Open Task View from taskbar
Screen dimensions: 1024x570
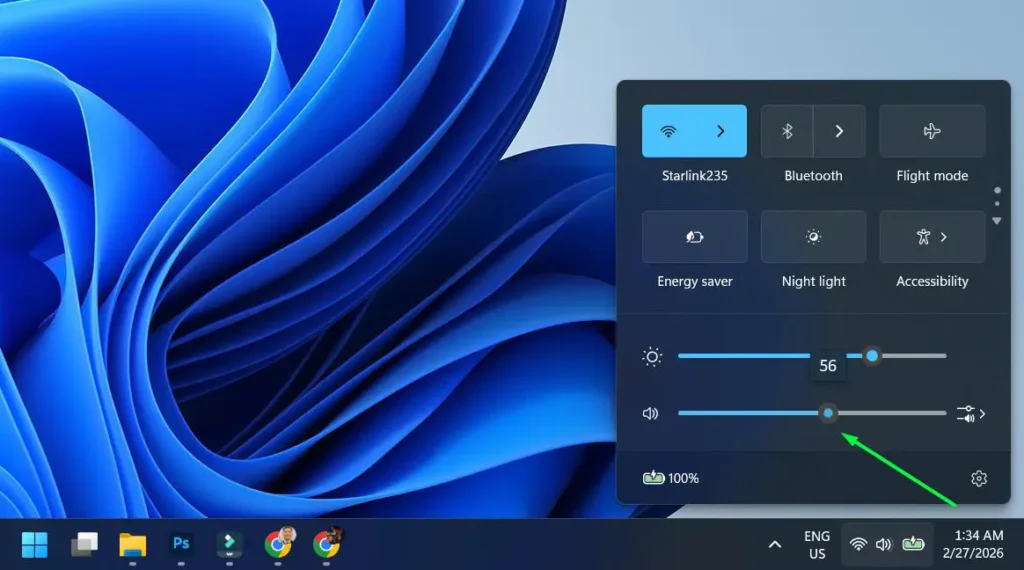tap(84, 544)
